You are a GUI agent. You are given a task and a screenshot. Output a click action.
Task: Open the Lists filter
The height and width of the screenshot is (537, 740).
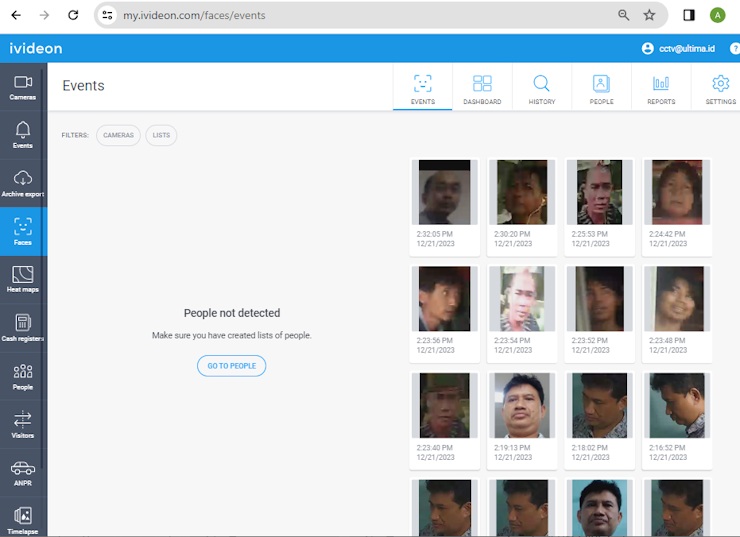click(161, 135)
